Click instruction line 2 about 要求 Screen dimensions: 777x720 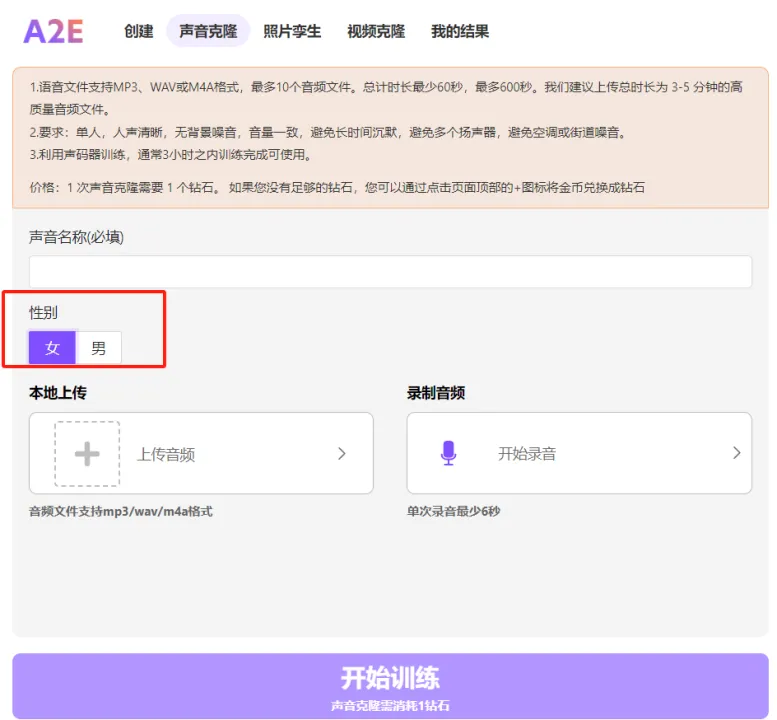(329, 132)
